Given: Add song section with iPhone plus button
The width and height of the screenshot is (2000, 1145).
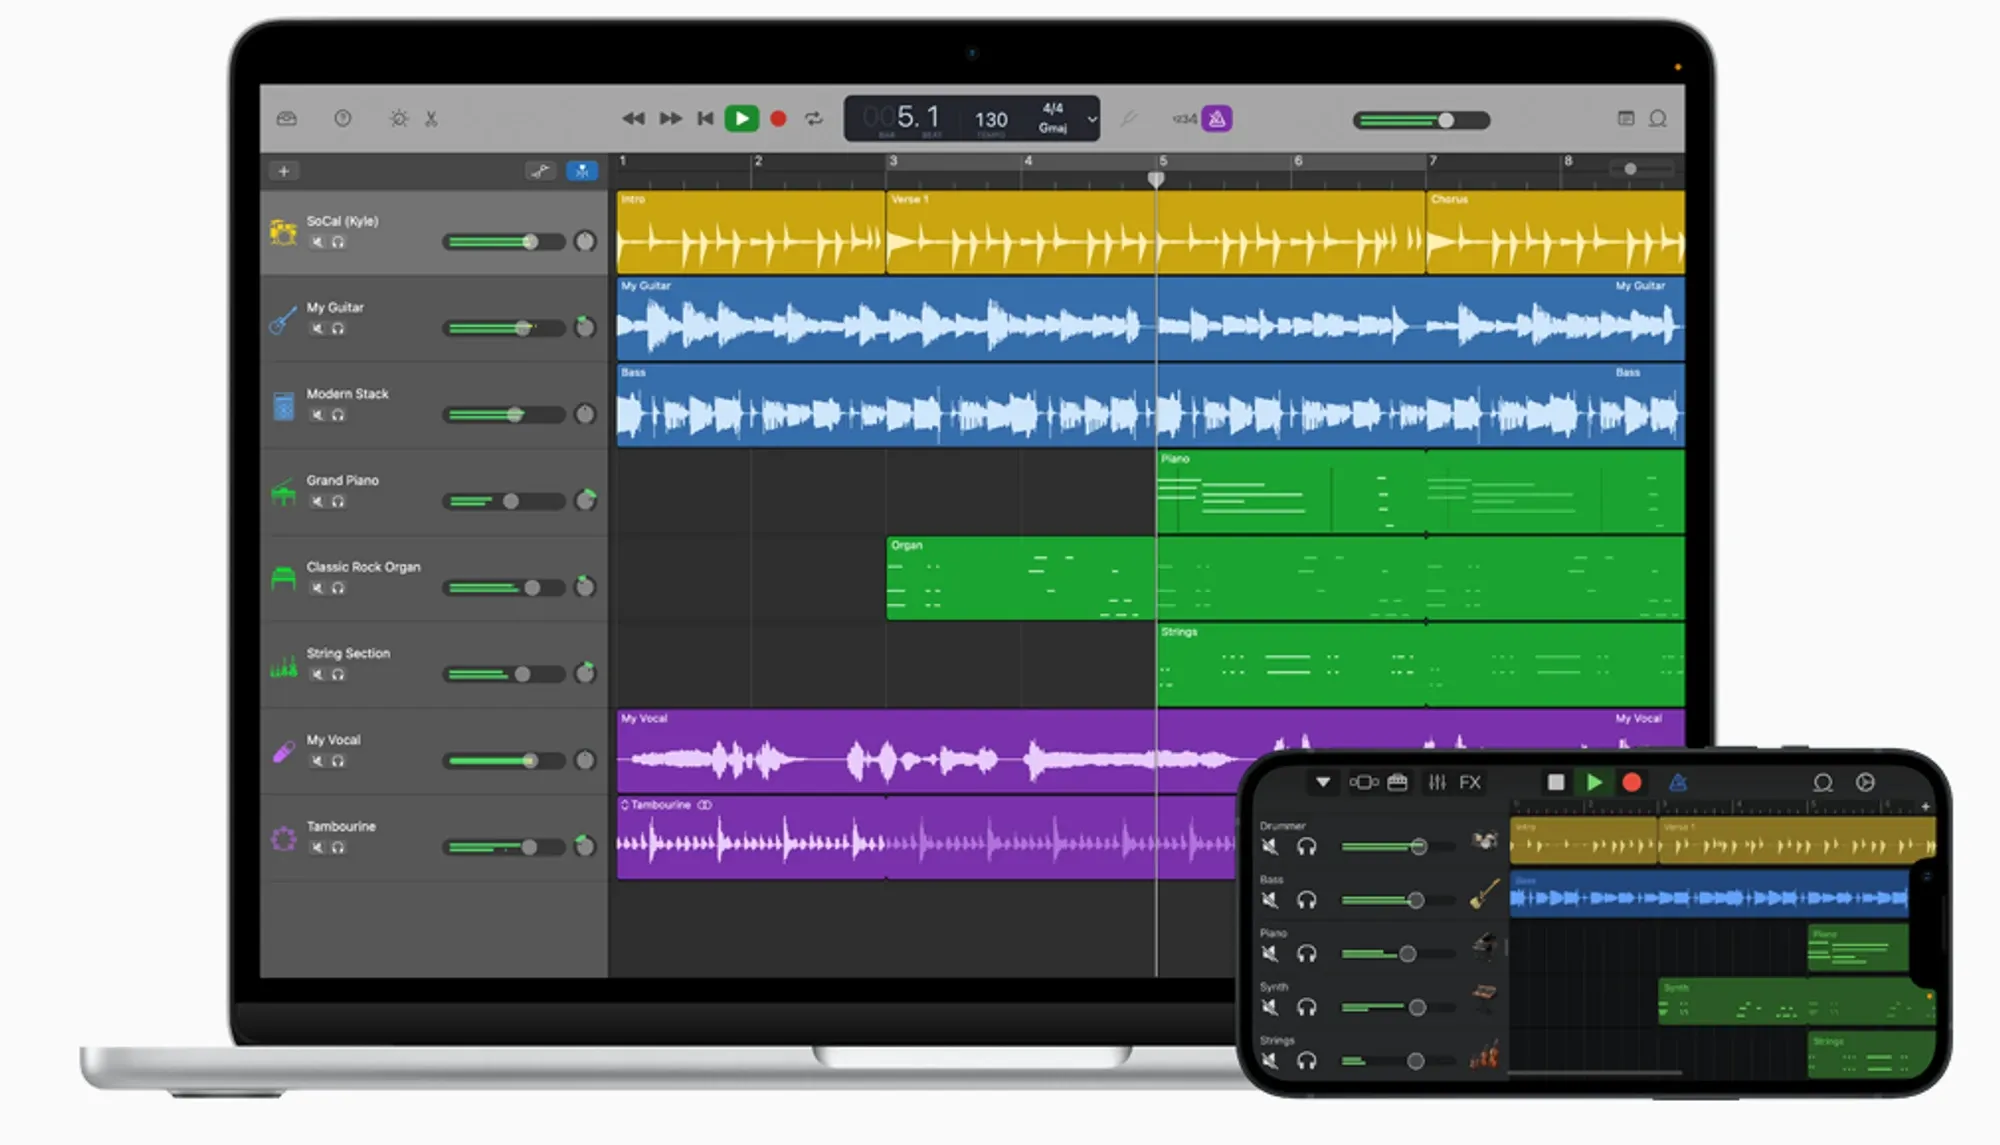Looking at the screenshot, I should [1925, 806].
